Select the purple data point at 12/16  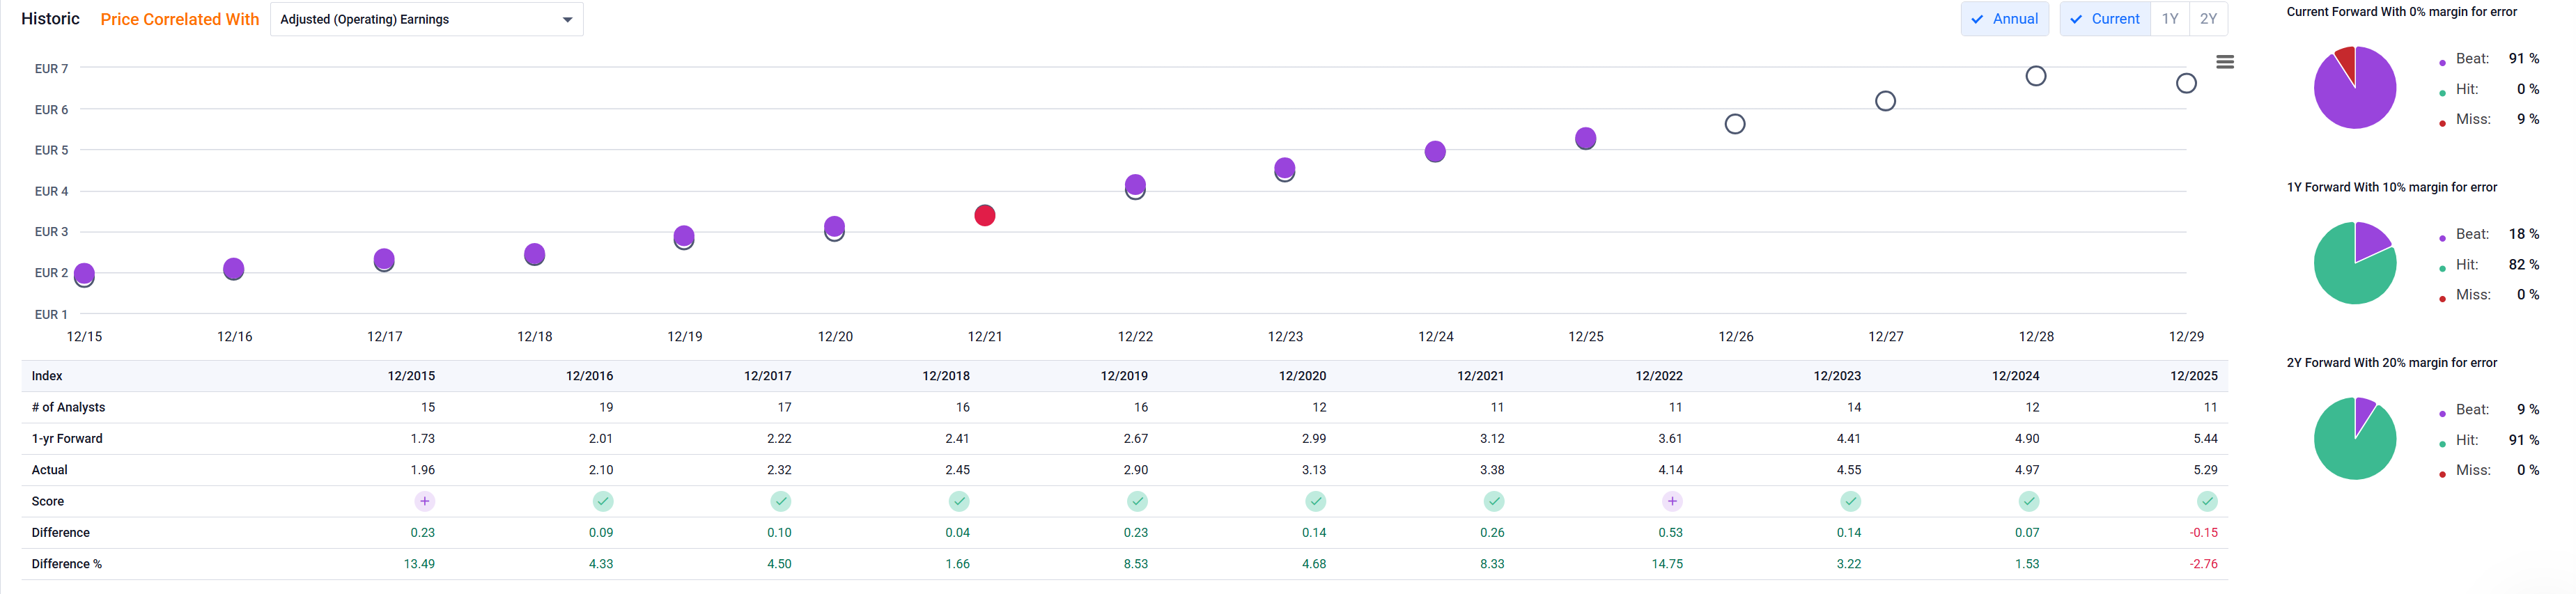tap(234, 268)
